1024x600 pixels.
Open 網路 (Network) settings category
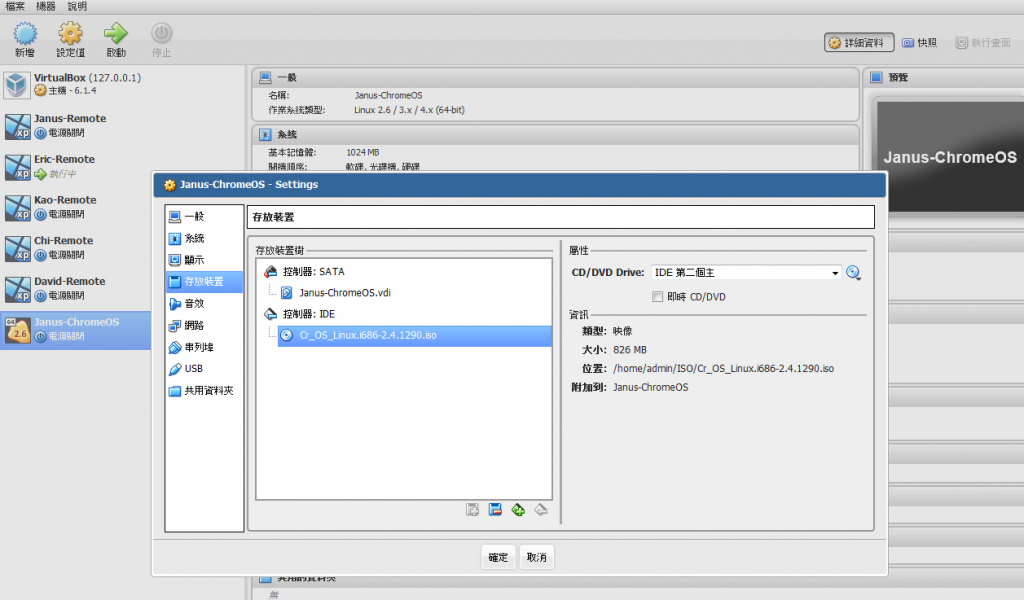pyautogui.click(x=204, y=325)
